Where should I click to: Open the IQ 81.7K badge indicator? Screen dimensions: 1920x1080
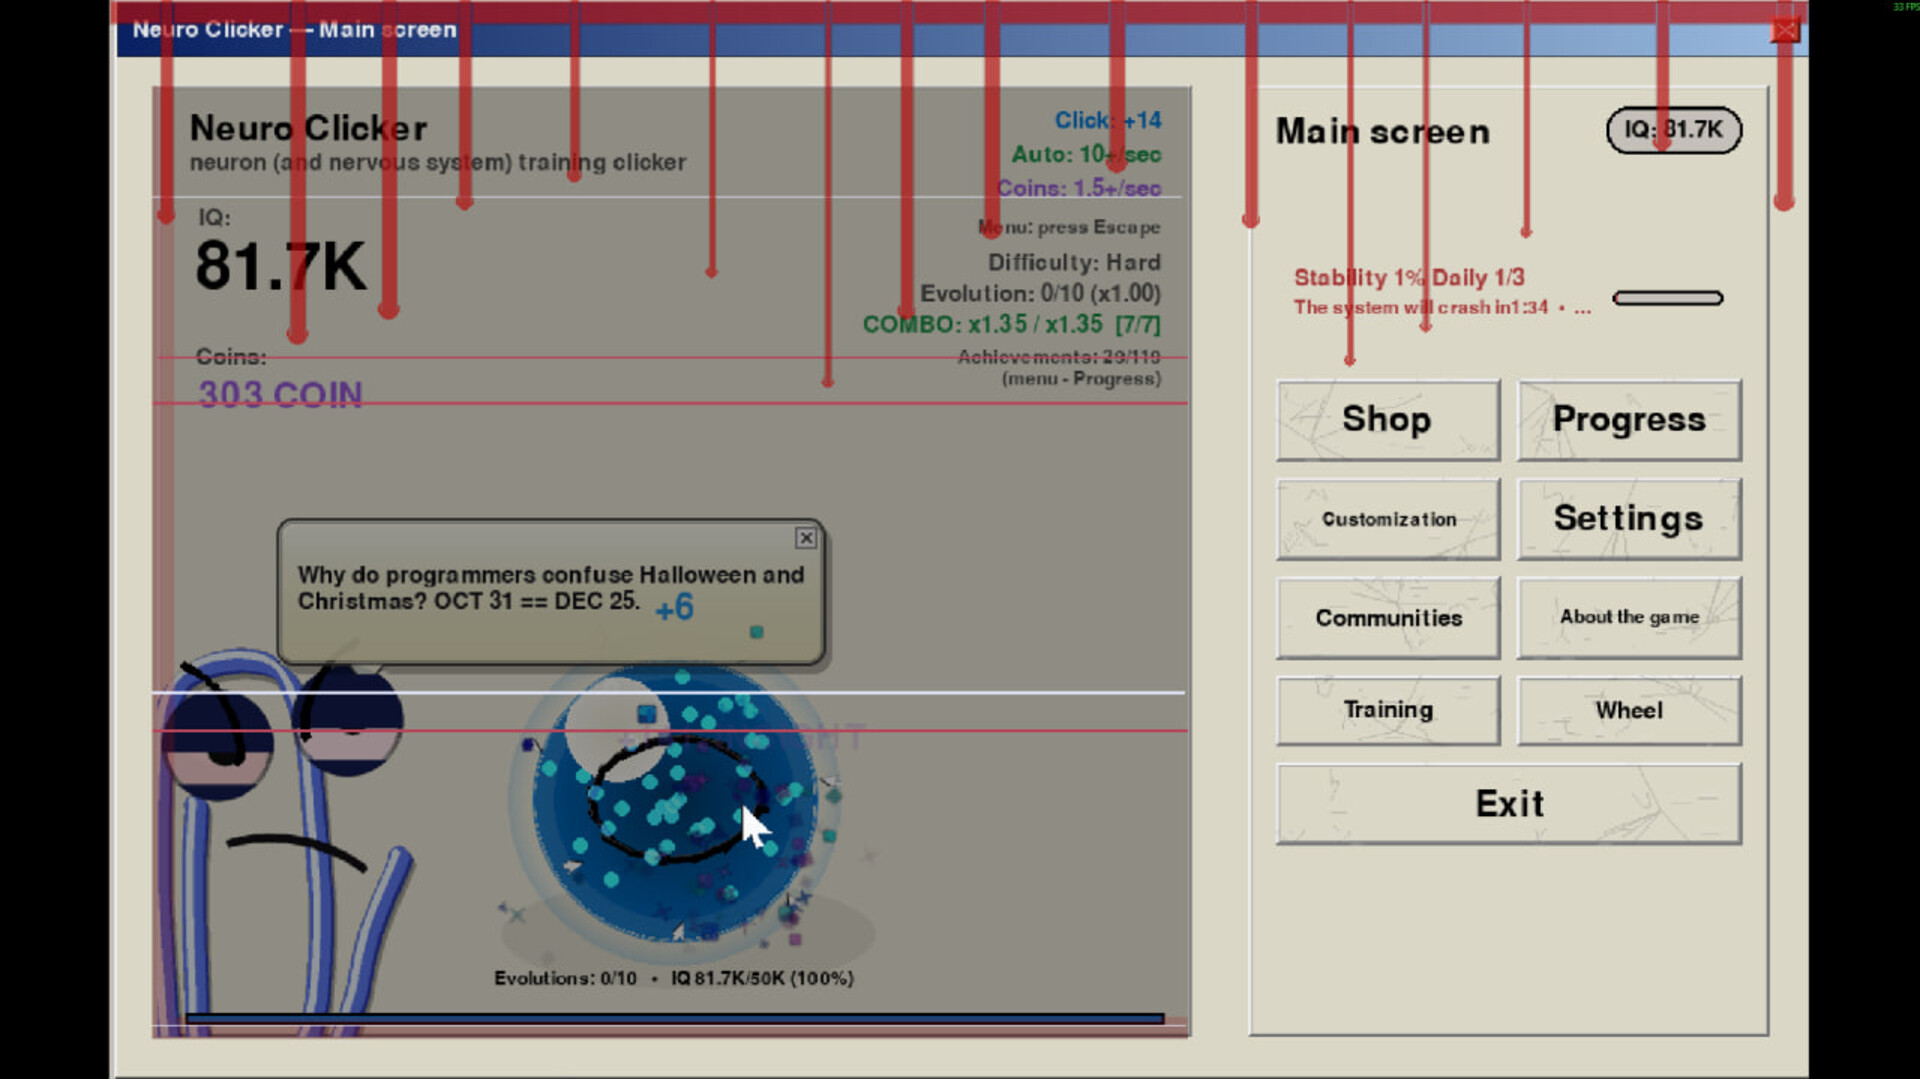tap(1674, 130)
